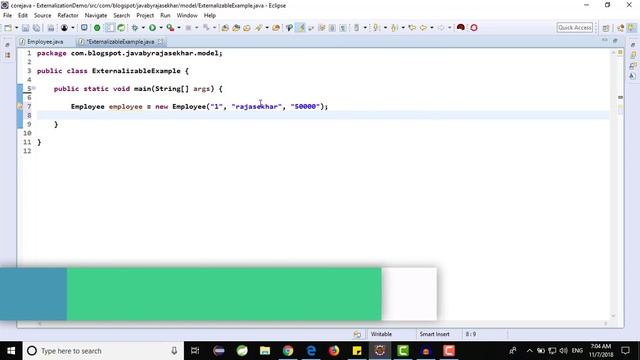The image size is (640, 360).
Task: Click the green circle toolbar icon
Action: (x=97, y=28)
